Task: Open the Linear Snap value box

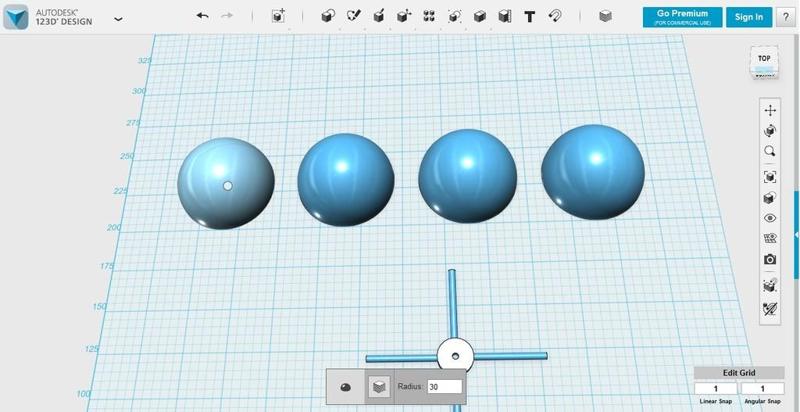Action: [x=715, y=389]
